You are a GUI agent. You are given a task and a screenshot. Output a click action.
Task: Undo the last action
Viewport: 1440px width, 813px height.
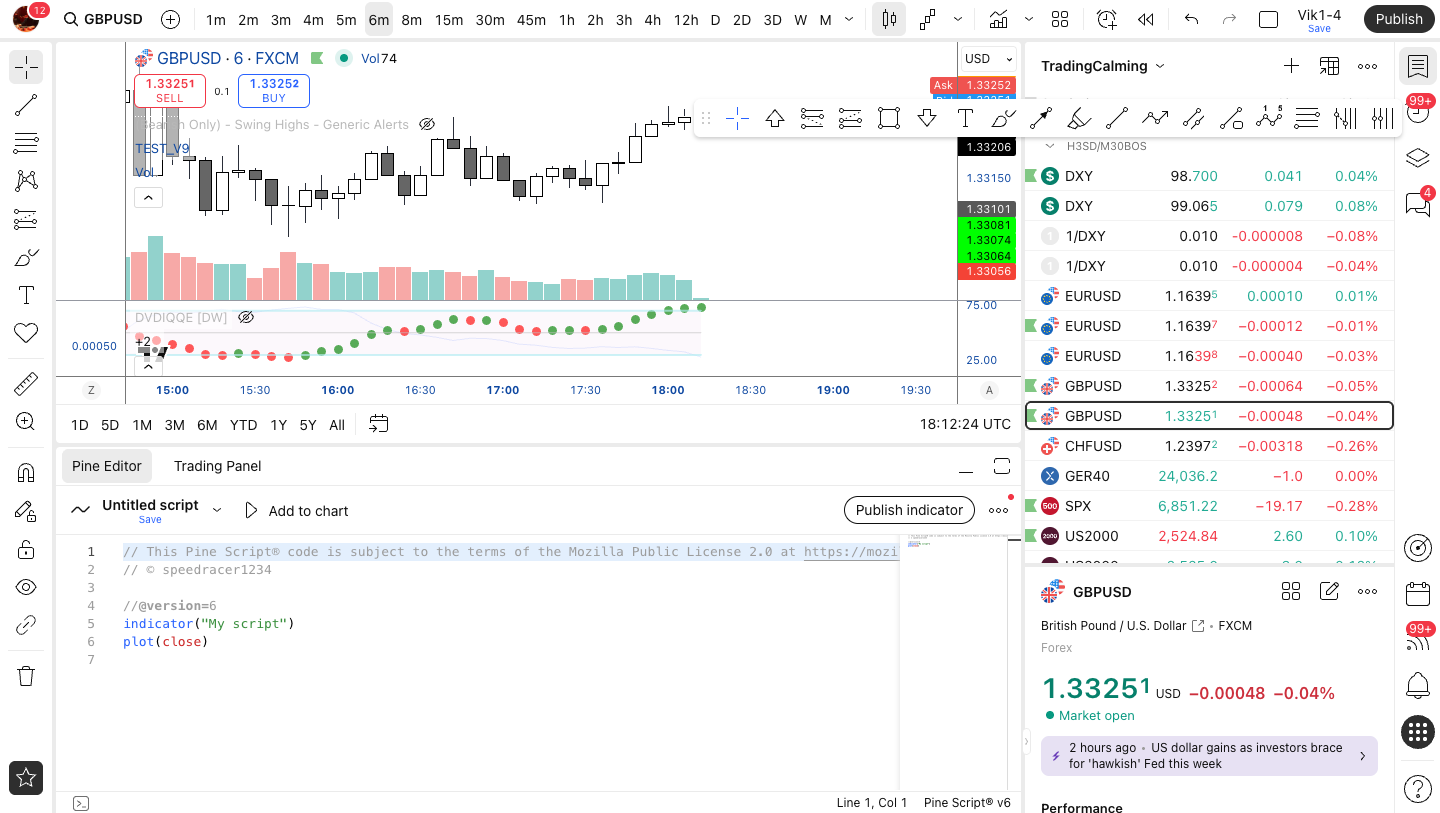pyautogui.click(x=1191, y=19)
